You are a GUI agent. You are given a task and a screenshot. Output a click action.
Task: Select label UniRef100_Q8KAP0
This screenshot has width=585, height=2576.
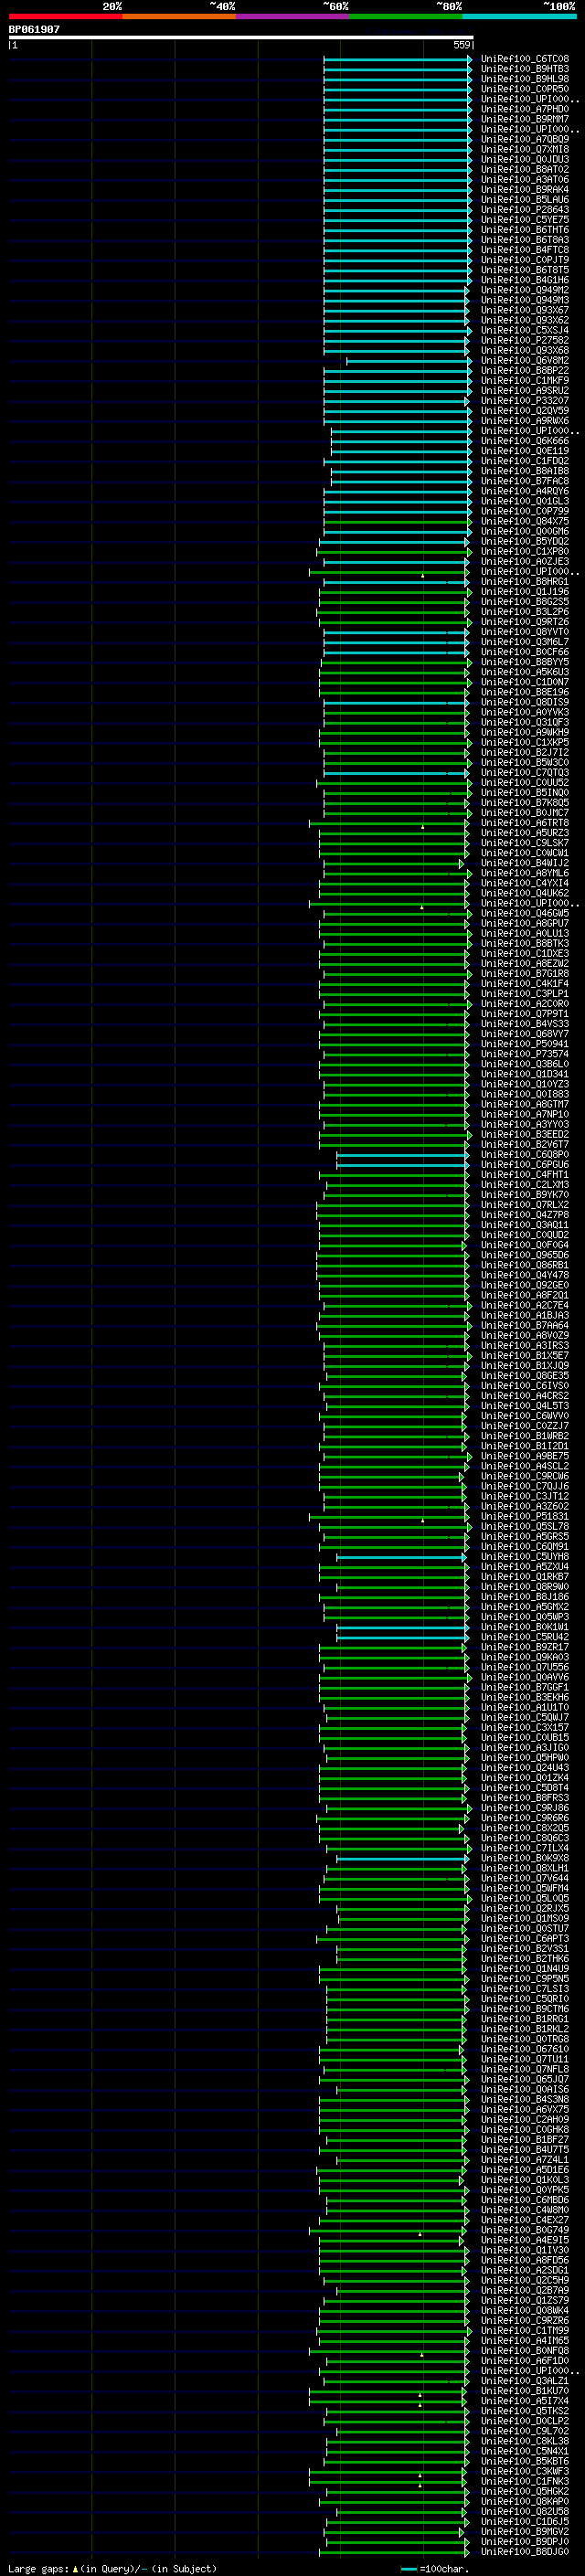tap(525, 2502)
